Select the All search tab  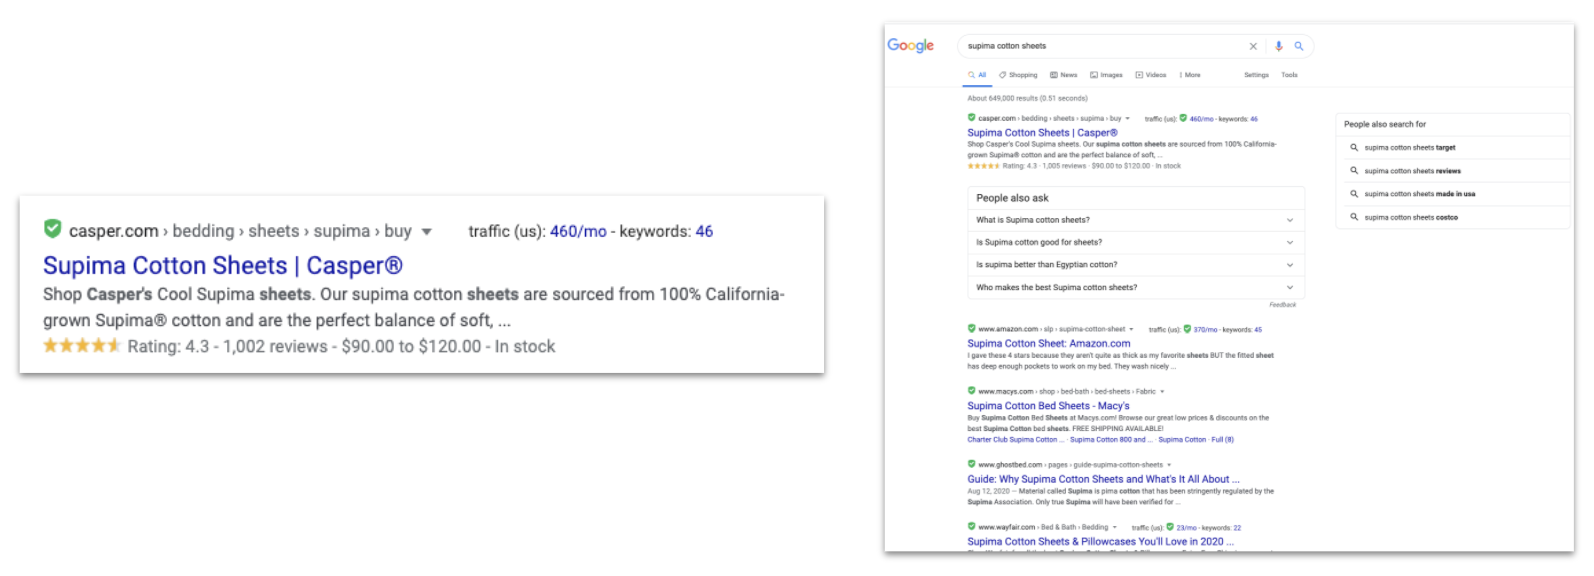pos(977,75)
